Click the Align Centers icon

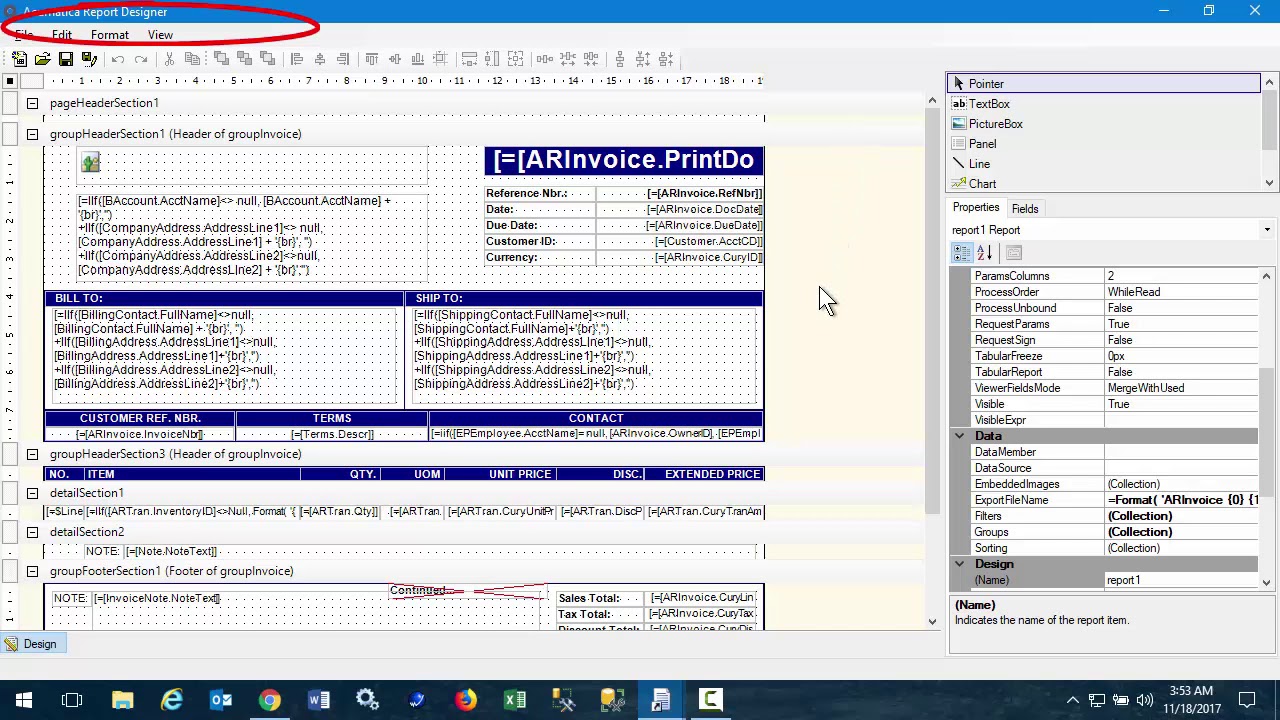(320, 59)
